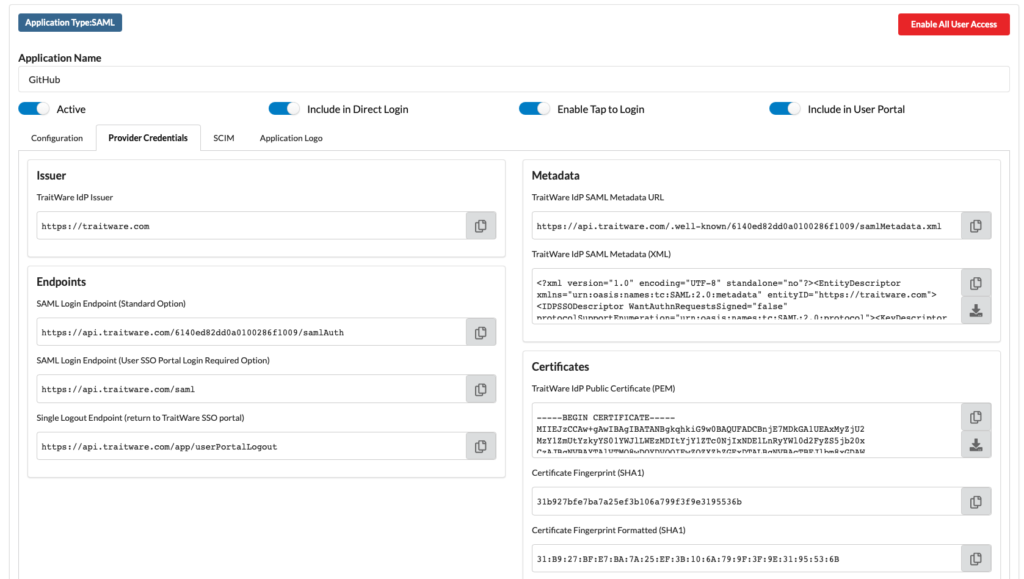Copy the User SSO Portal Login Required endpoint
The width and height of the screenshot is (1024, 579).
481,389
